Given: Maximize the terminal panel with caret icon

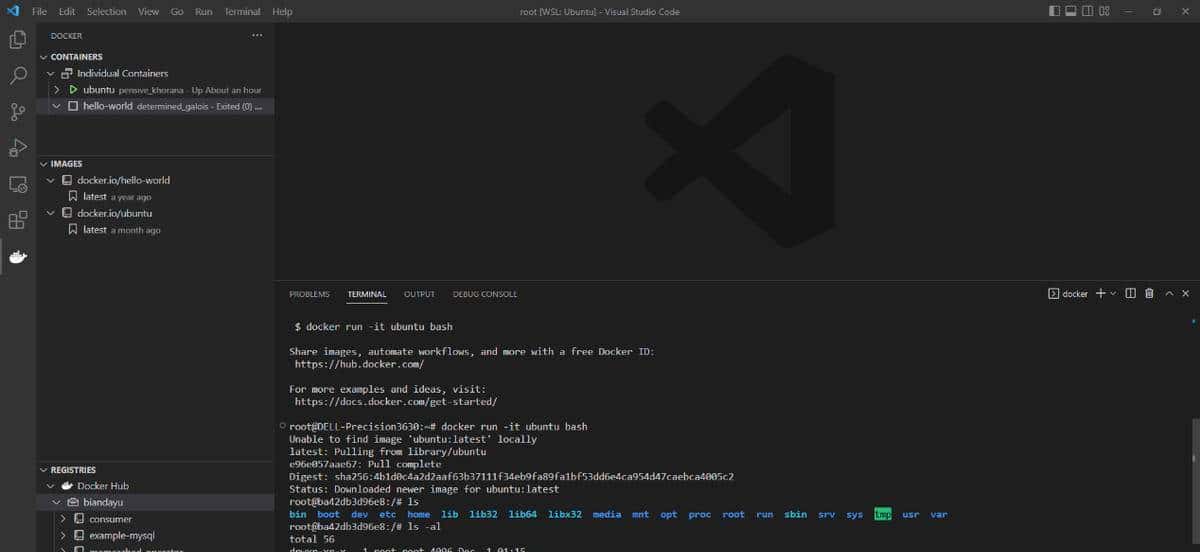Looking at the screenshot, I should pyautogui.click(x=1168, y=293).
